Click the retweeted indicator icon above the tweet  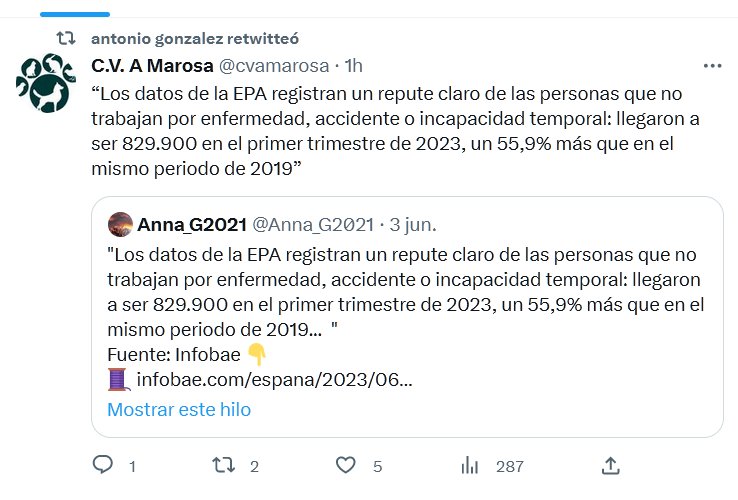(x=66, y=39)
